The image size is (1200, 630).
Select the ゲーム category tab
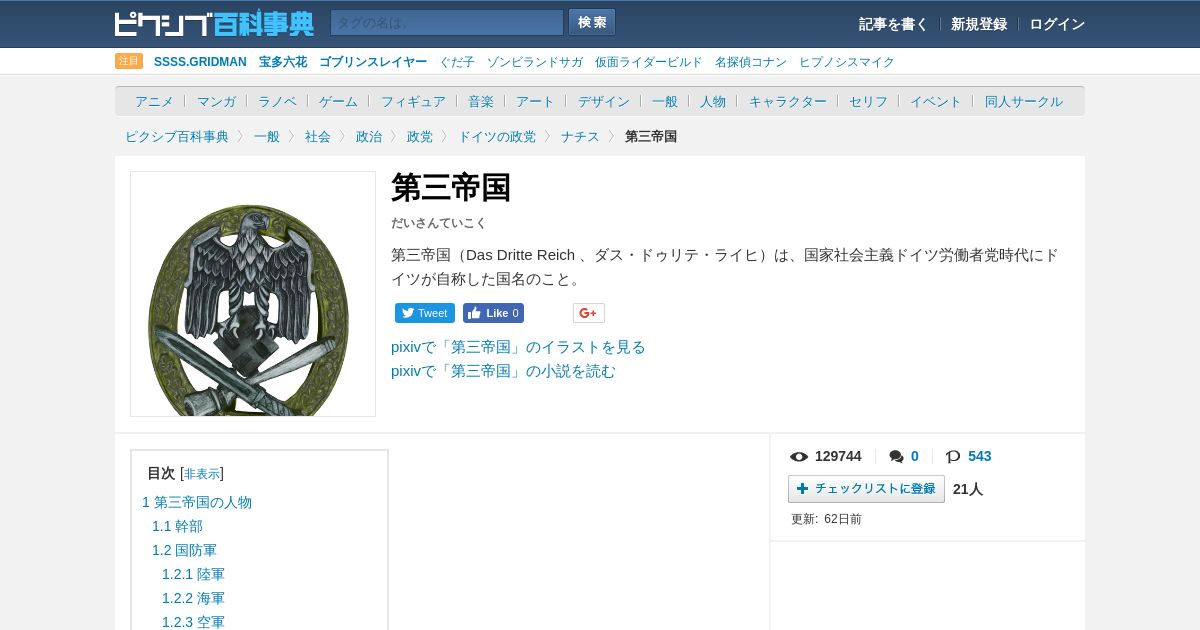click(338, 101)
